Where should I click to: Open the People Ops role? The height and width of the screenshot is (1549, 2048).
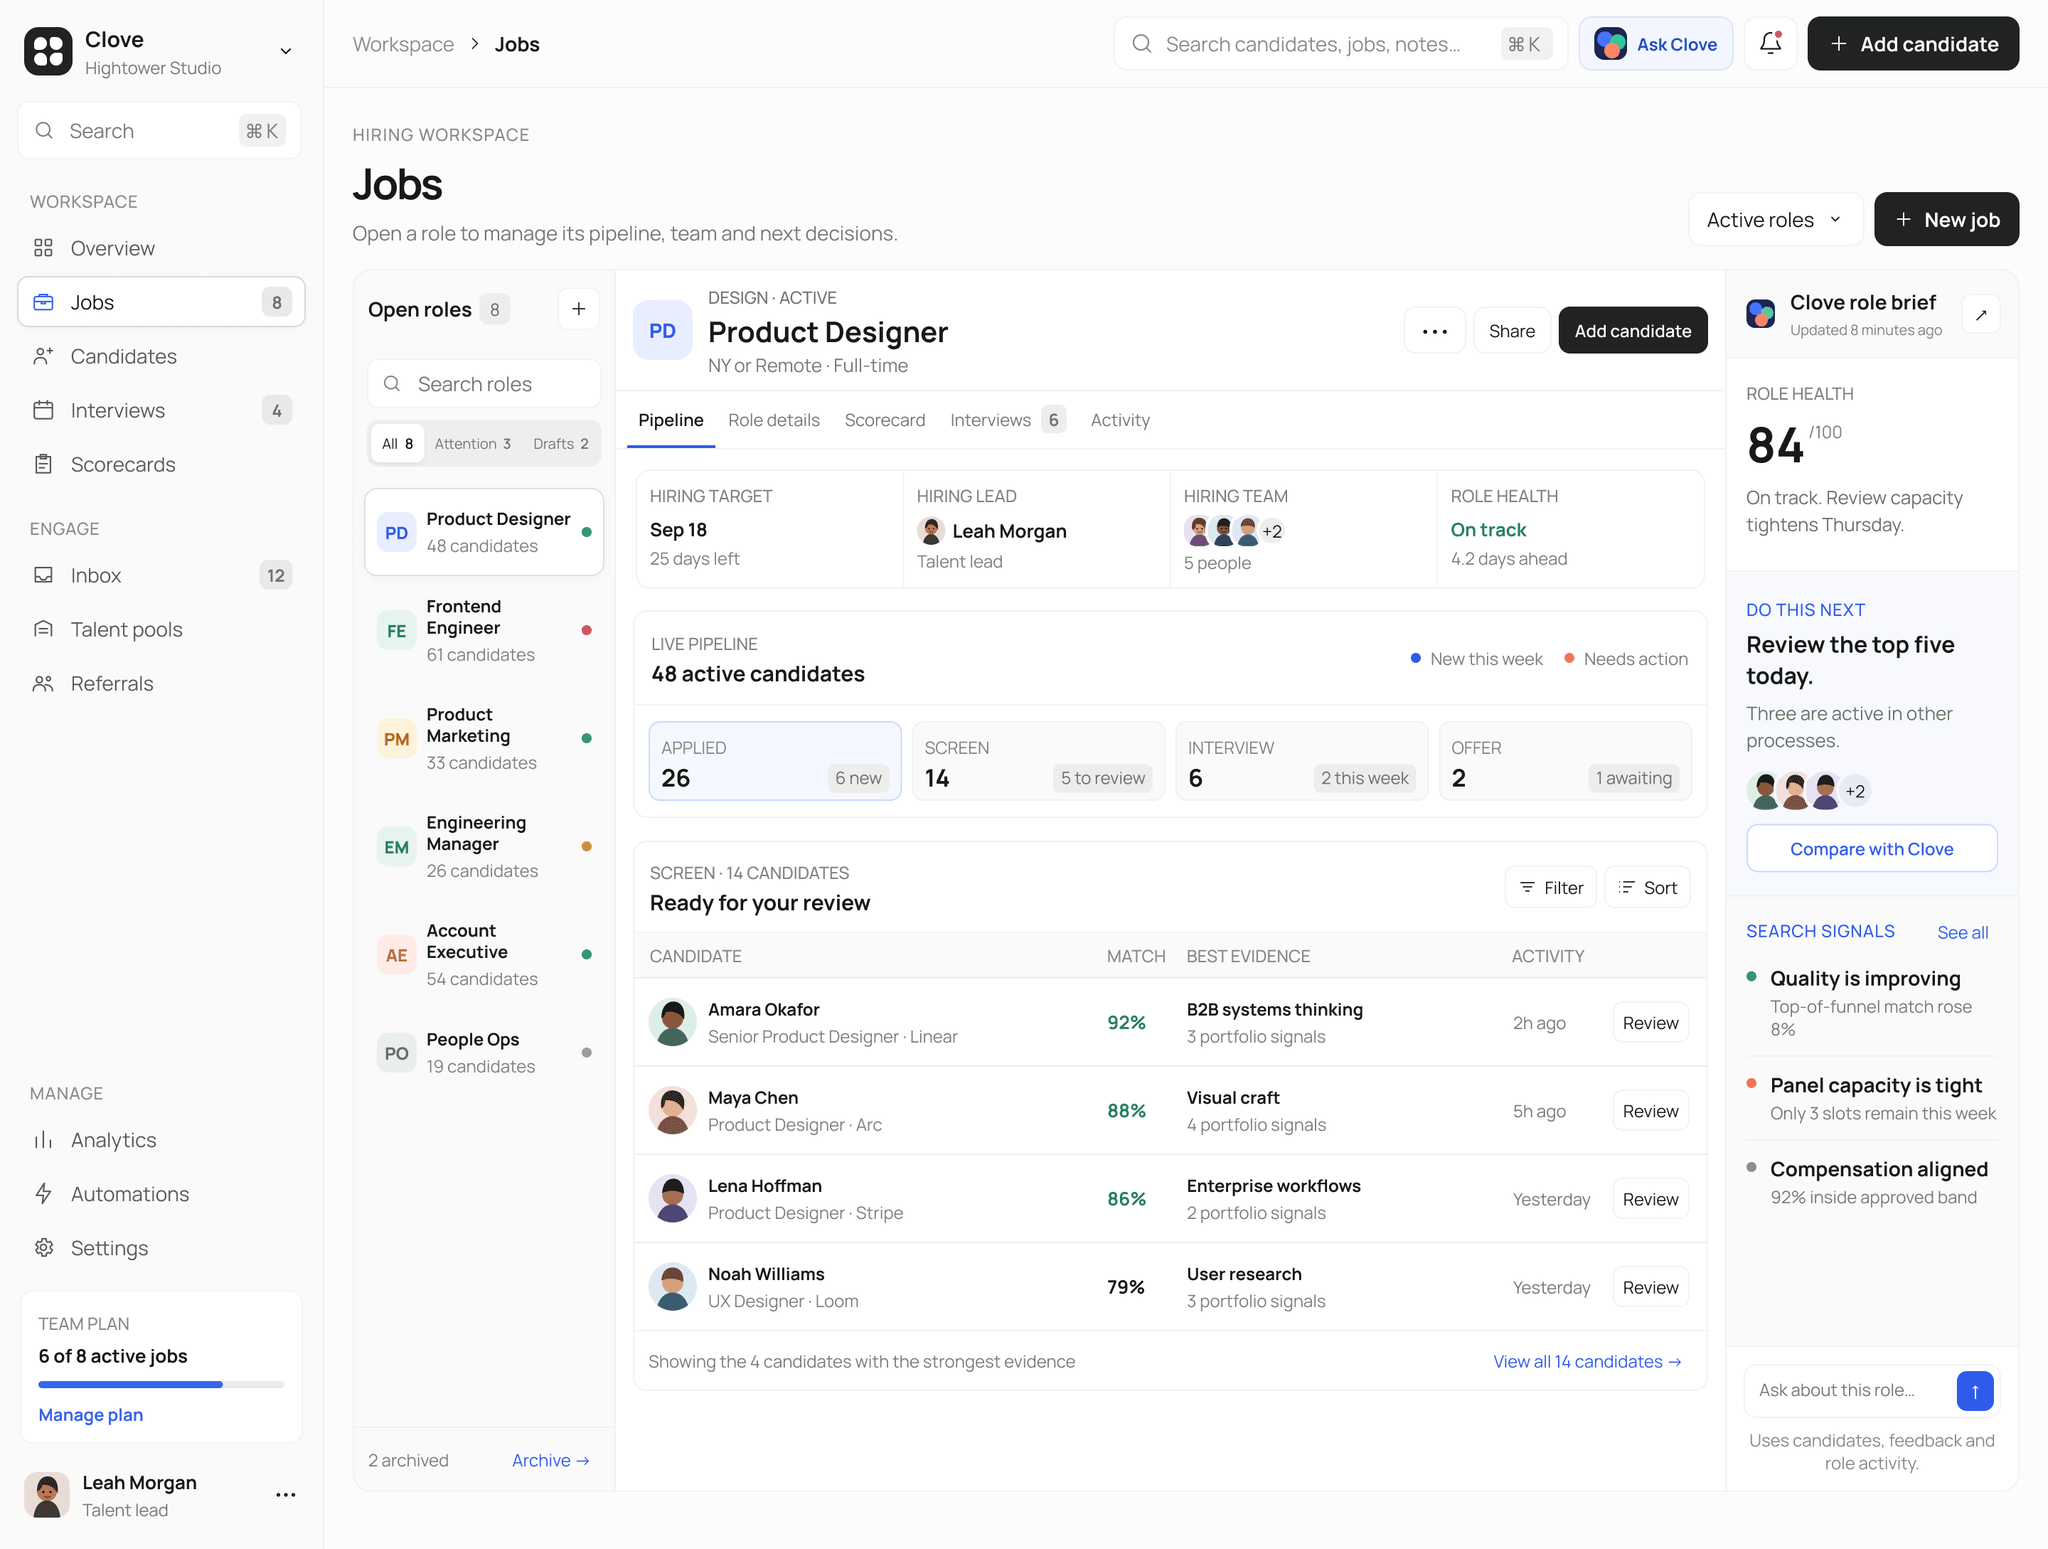(484, 1052)
